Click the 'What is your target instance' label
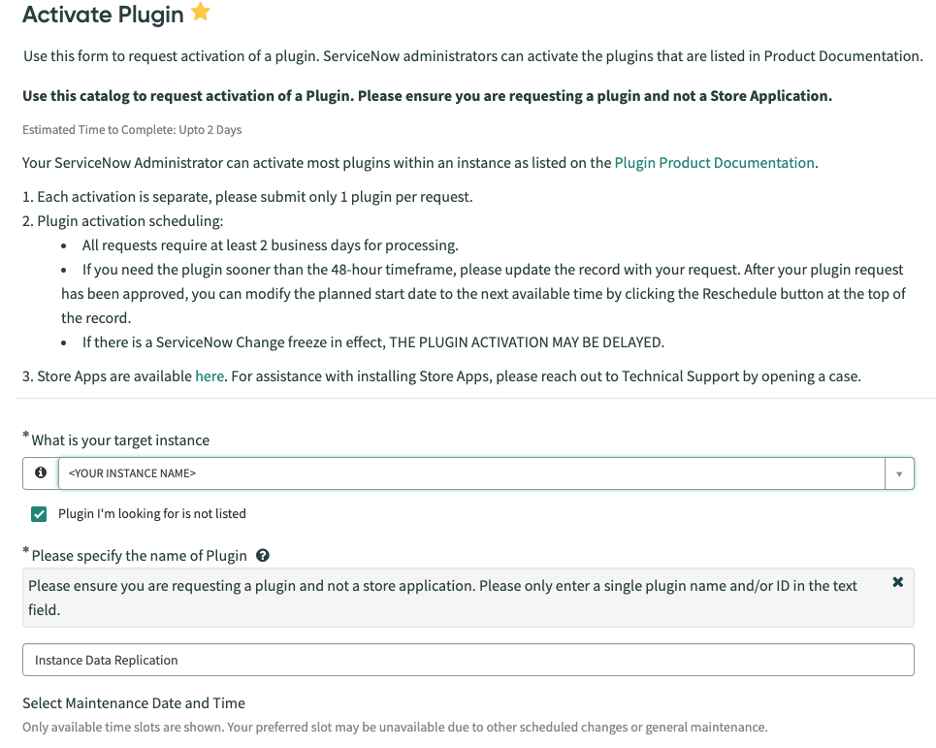 tap(121, 441)
